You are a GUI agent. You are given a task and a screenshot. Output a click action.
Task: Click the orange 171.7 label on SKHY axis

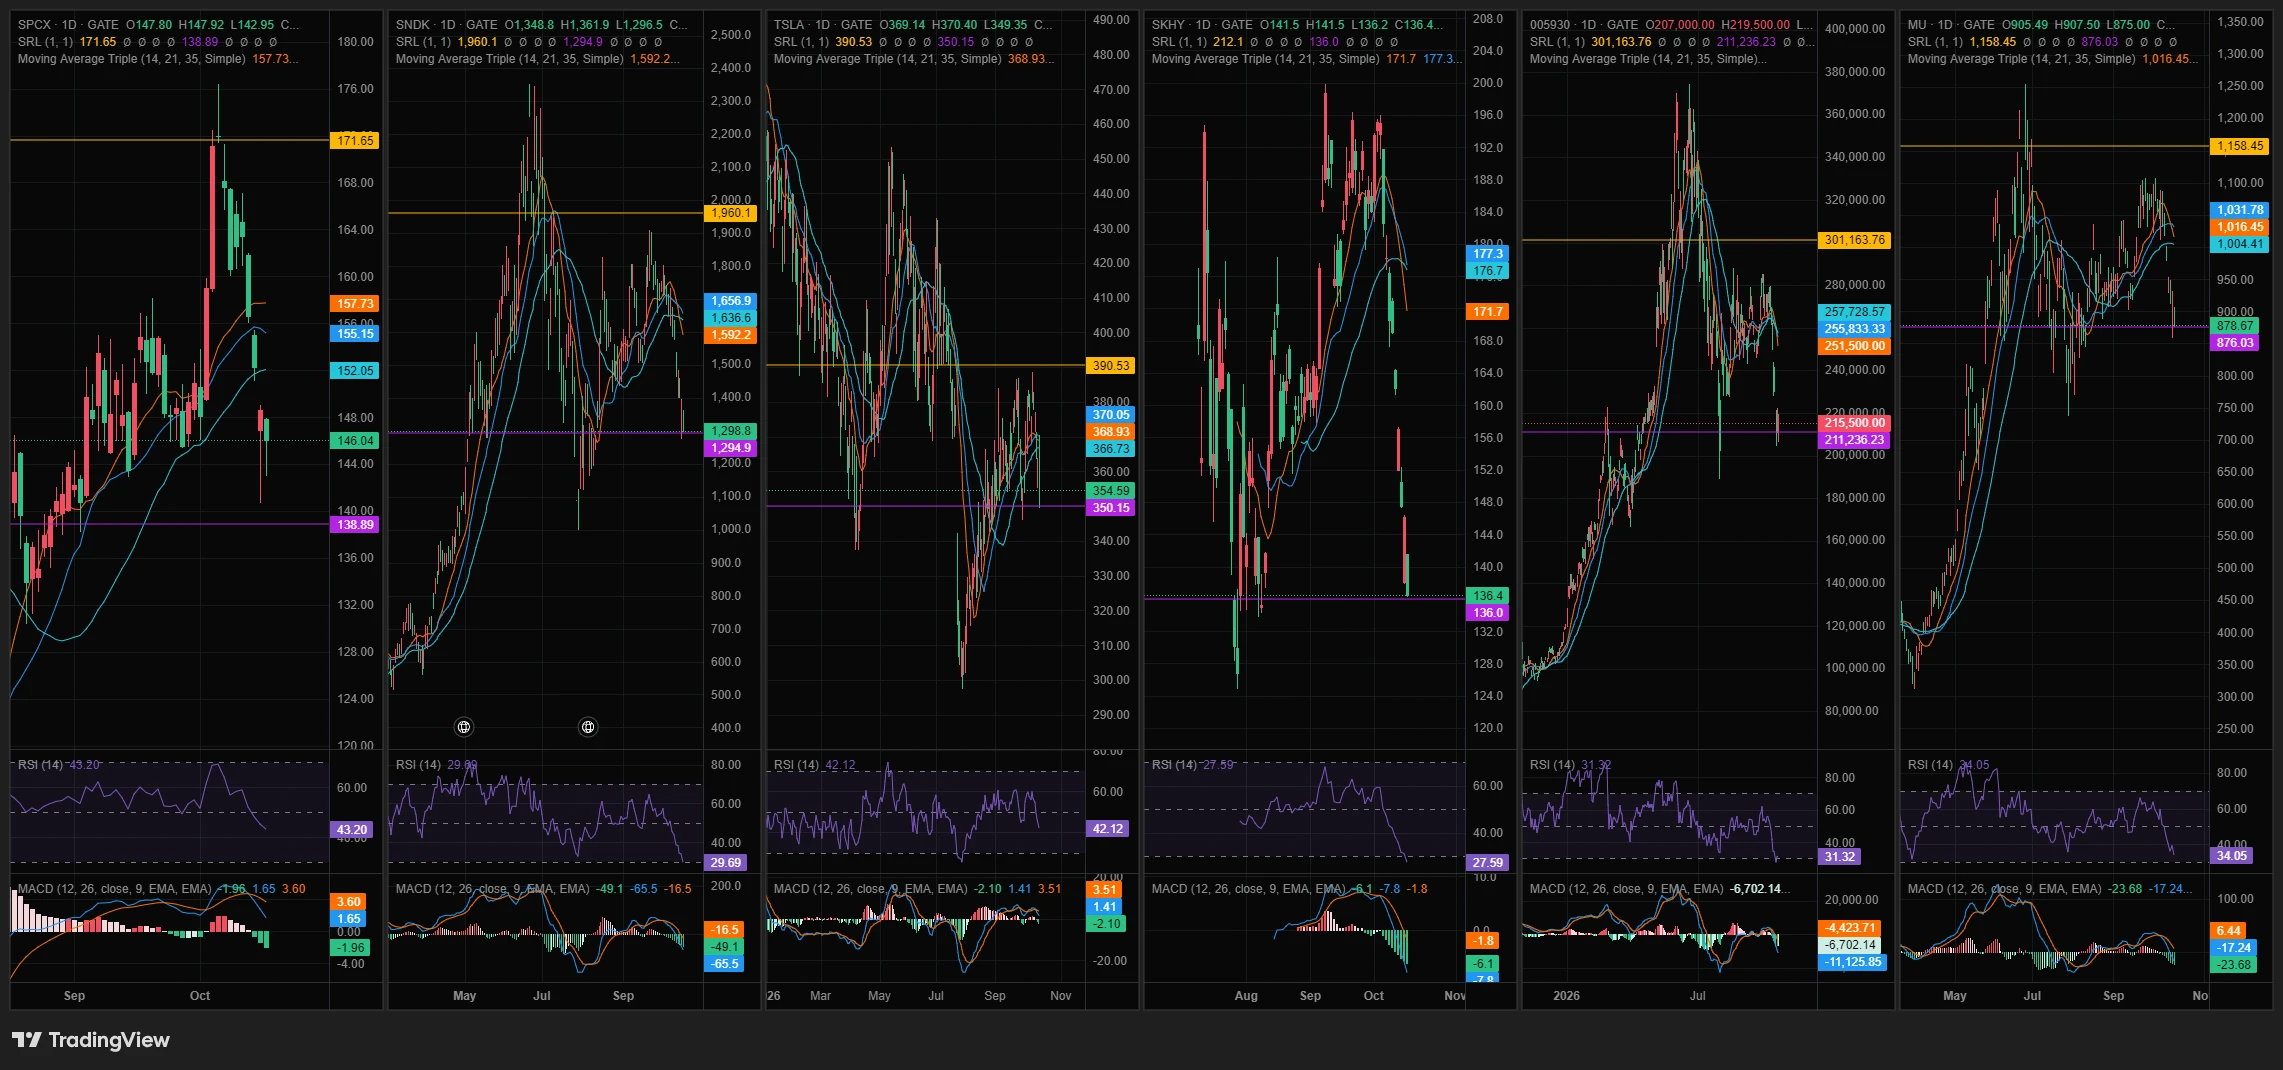coord(1487,312)
